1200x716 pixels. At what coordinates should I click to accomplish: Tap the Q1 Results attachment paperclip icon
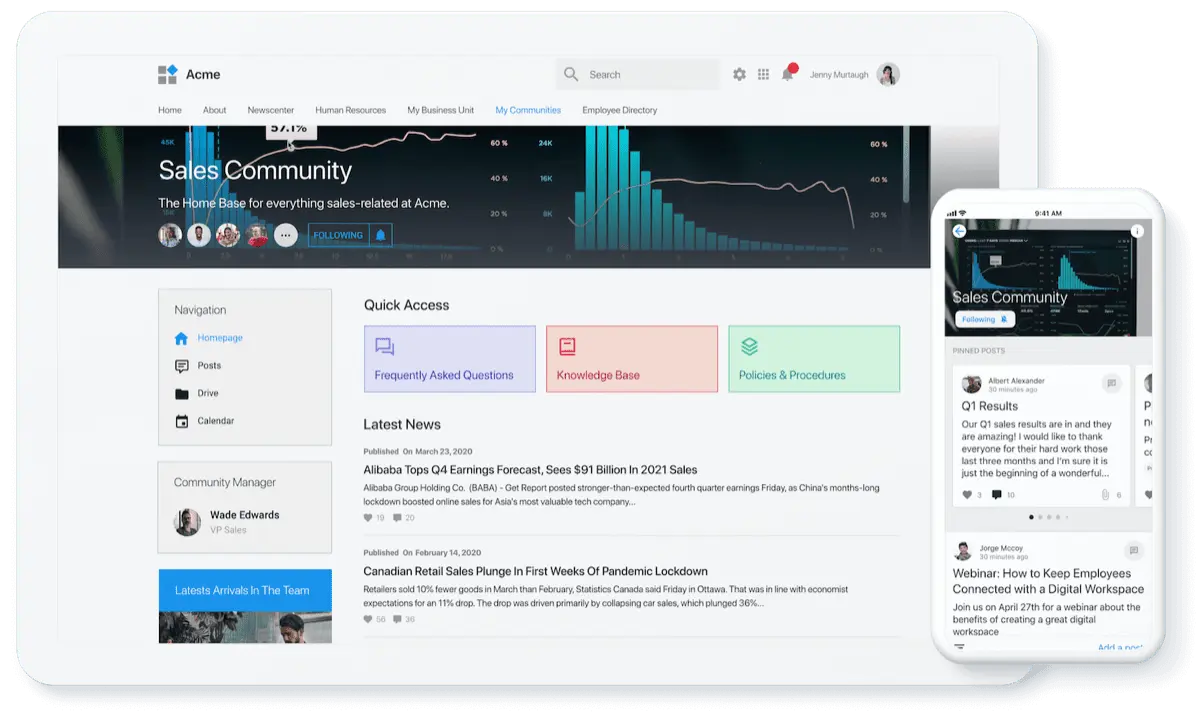pos(1104,495)
